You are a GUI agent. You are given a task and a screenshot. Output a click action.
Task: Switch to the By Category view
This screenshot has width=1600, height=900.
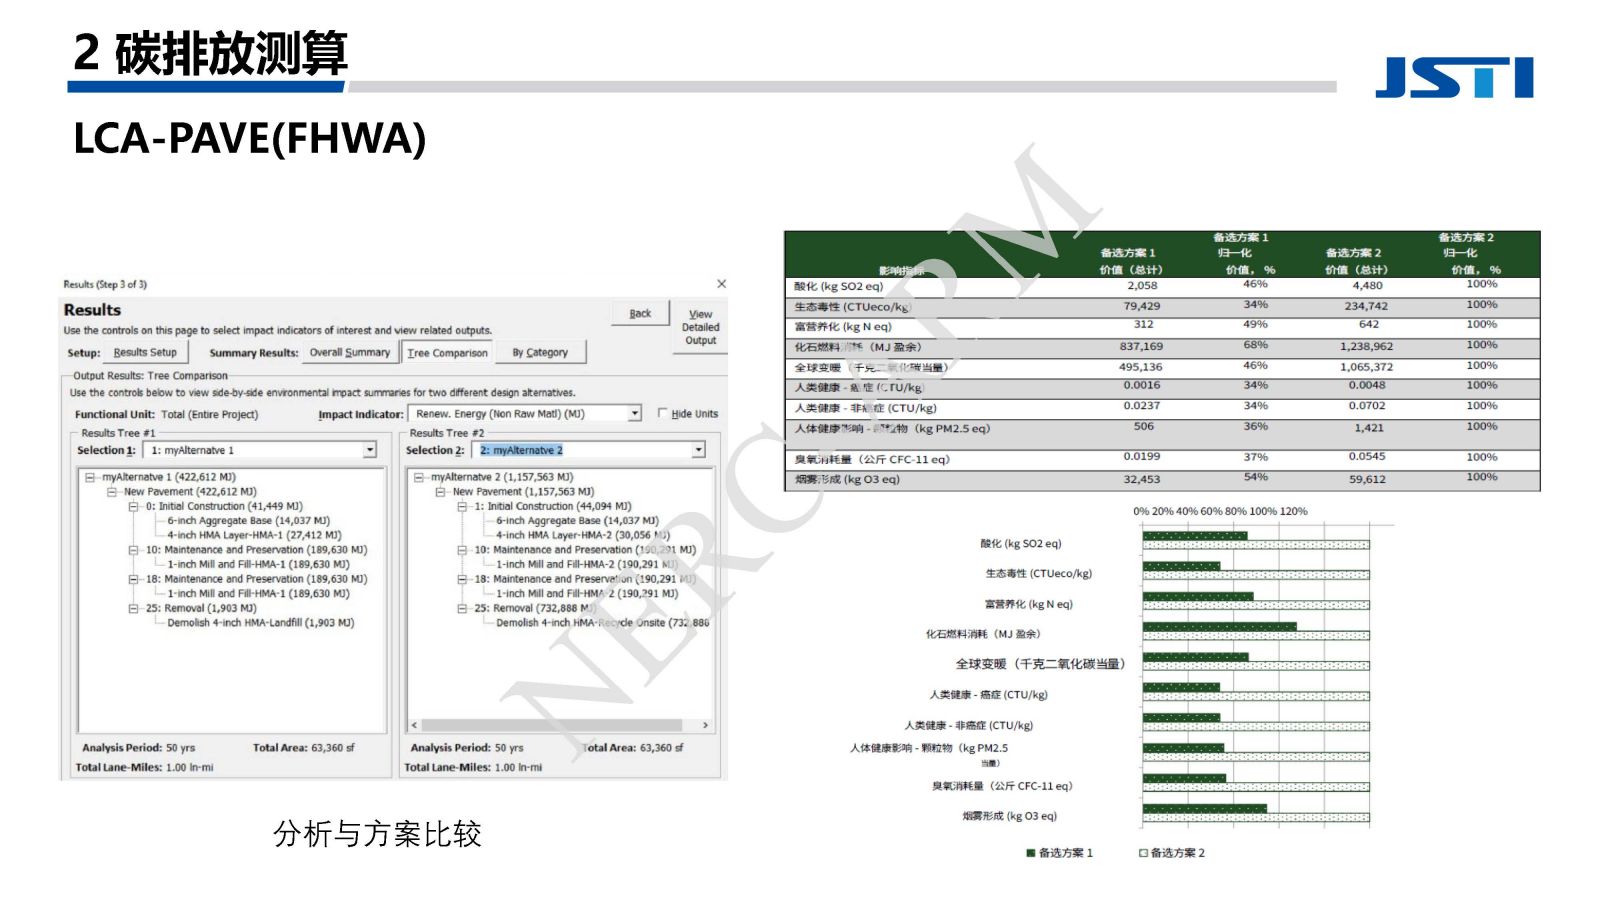click(540, 352)
